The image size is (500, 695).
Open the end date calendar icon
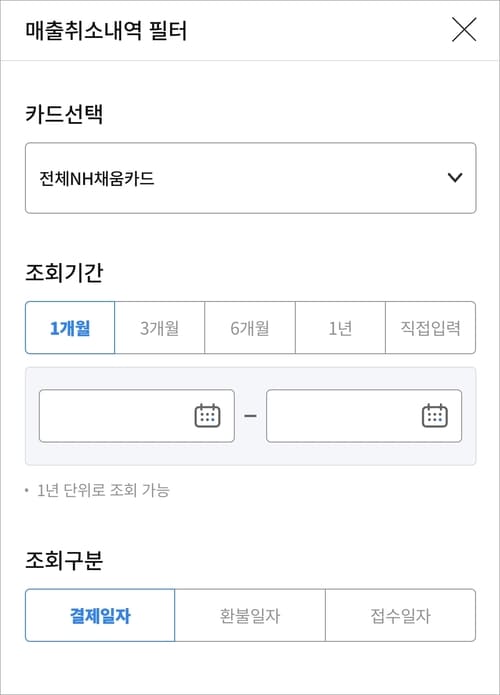pos(434,416)
